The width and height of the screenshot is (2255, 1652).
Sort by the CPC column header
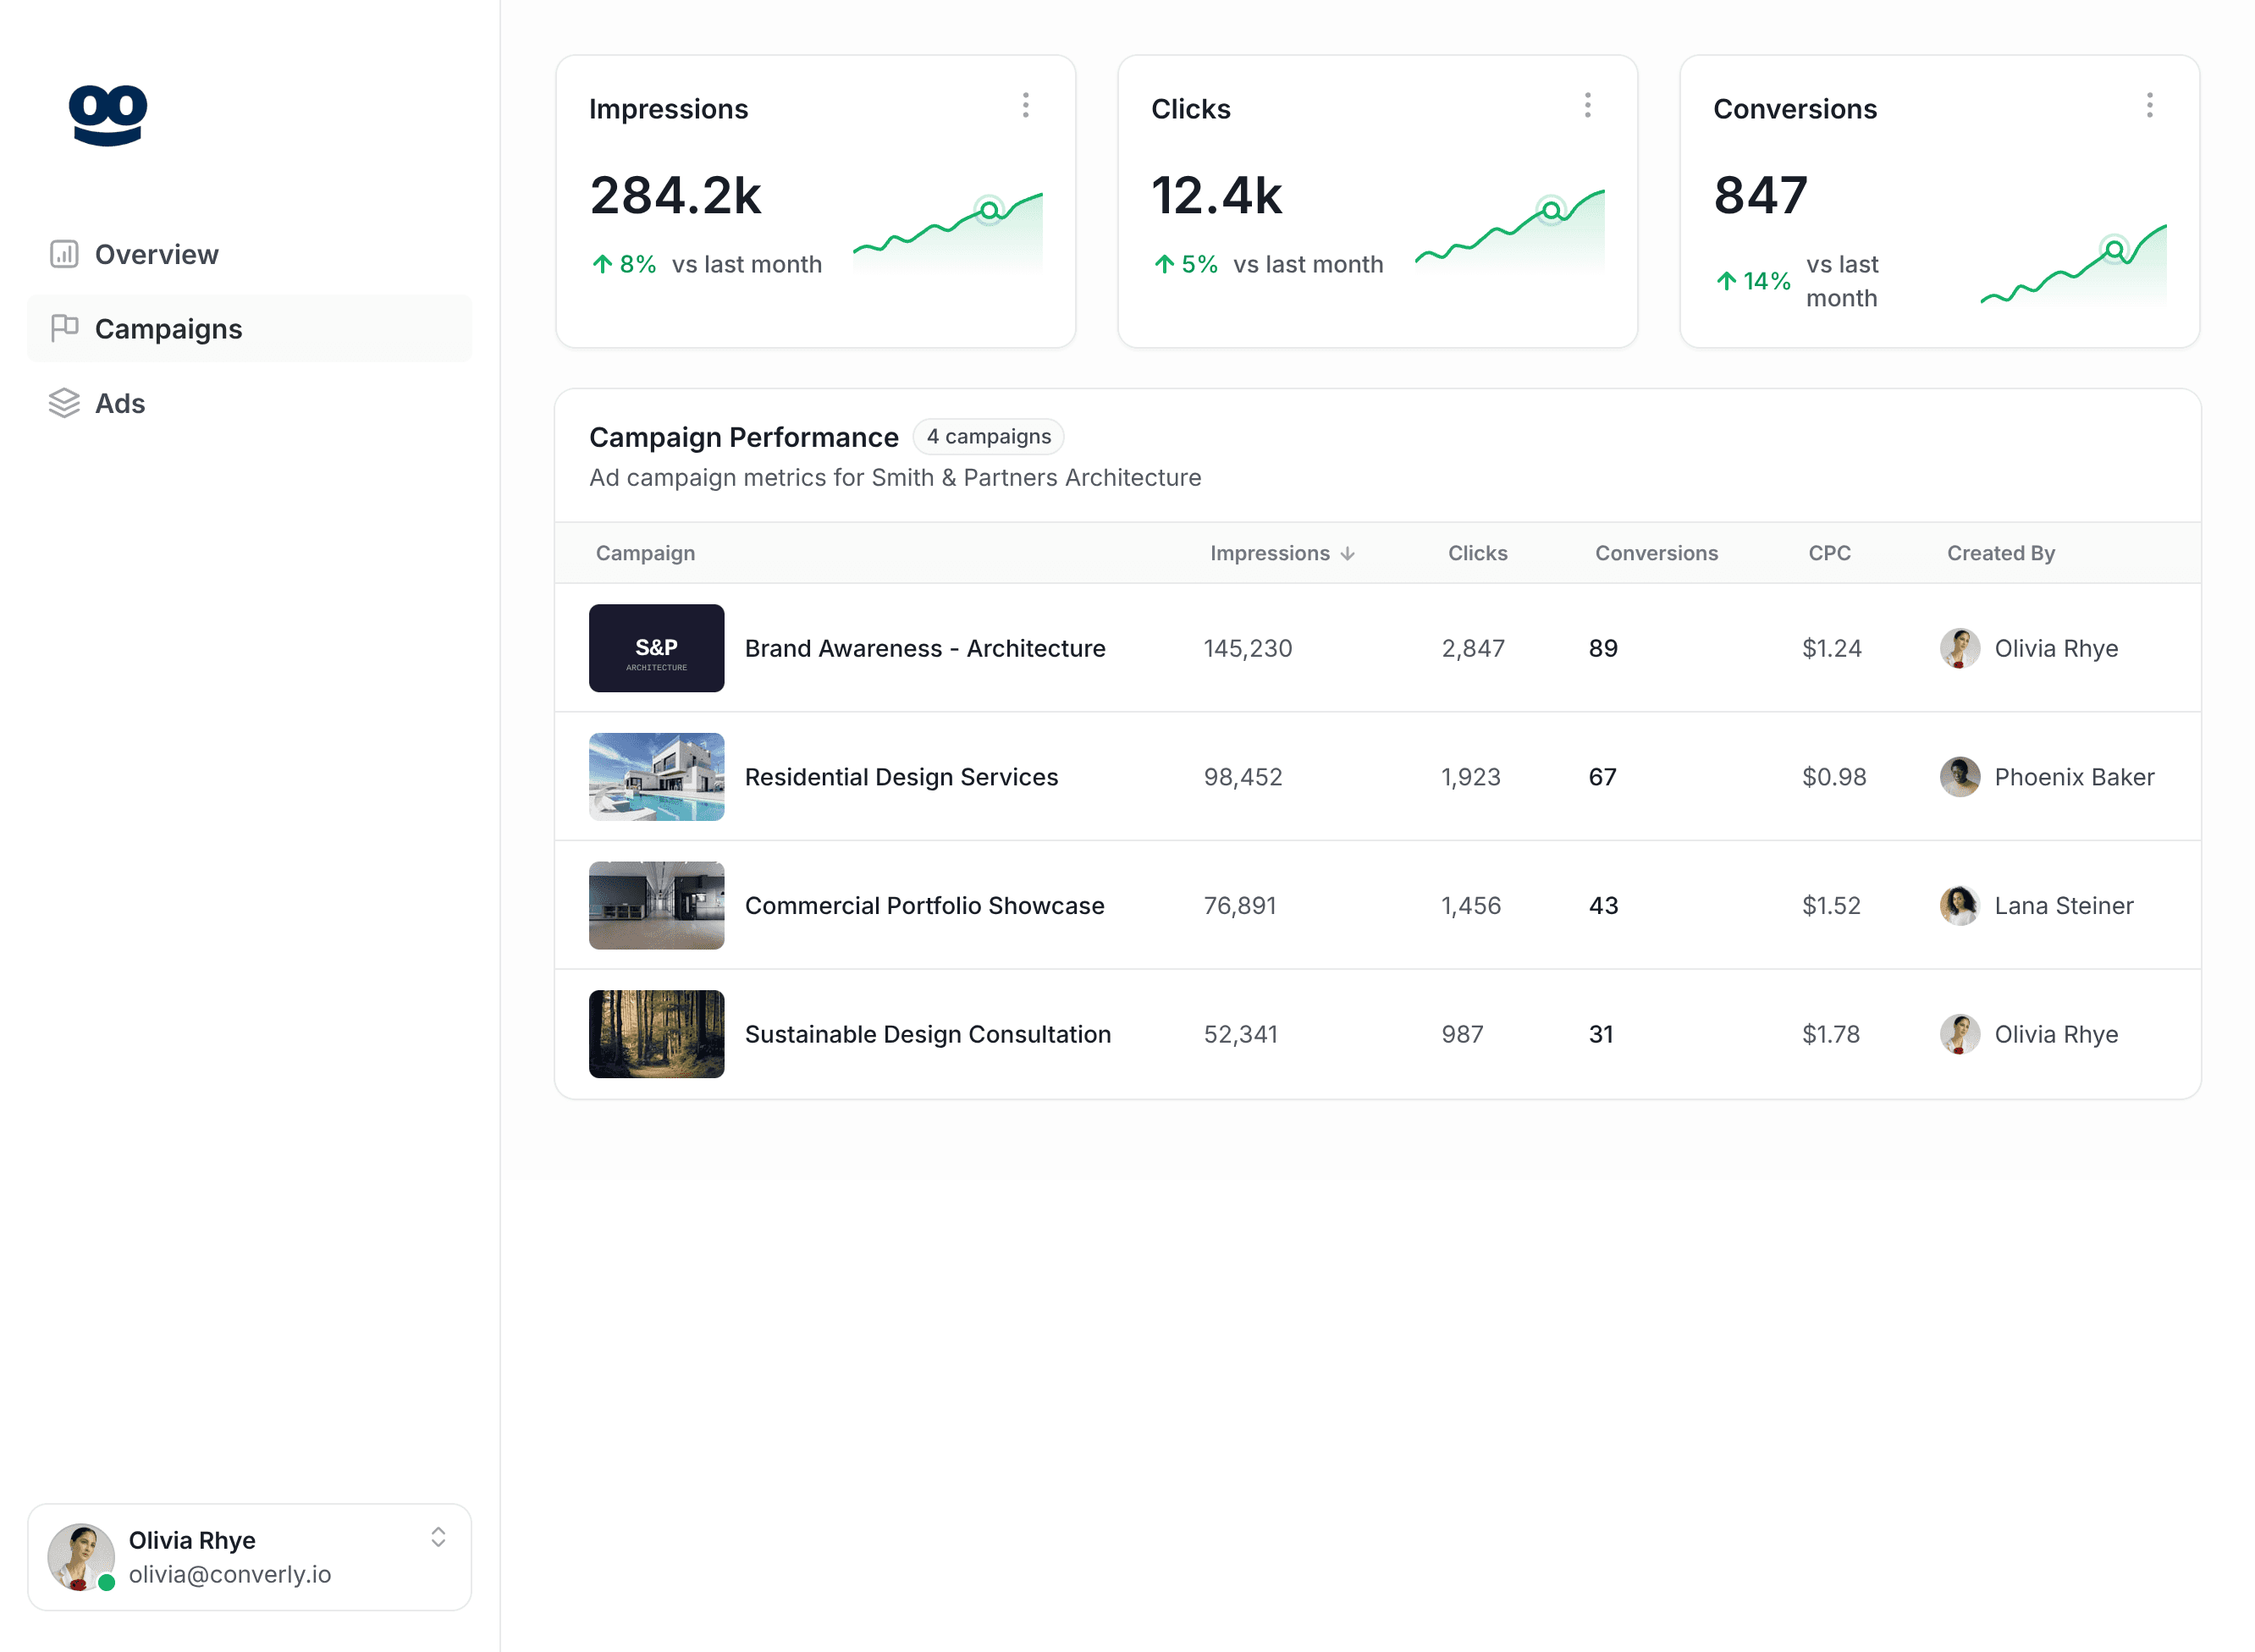click(x=1829, y=553)
